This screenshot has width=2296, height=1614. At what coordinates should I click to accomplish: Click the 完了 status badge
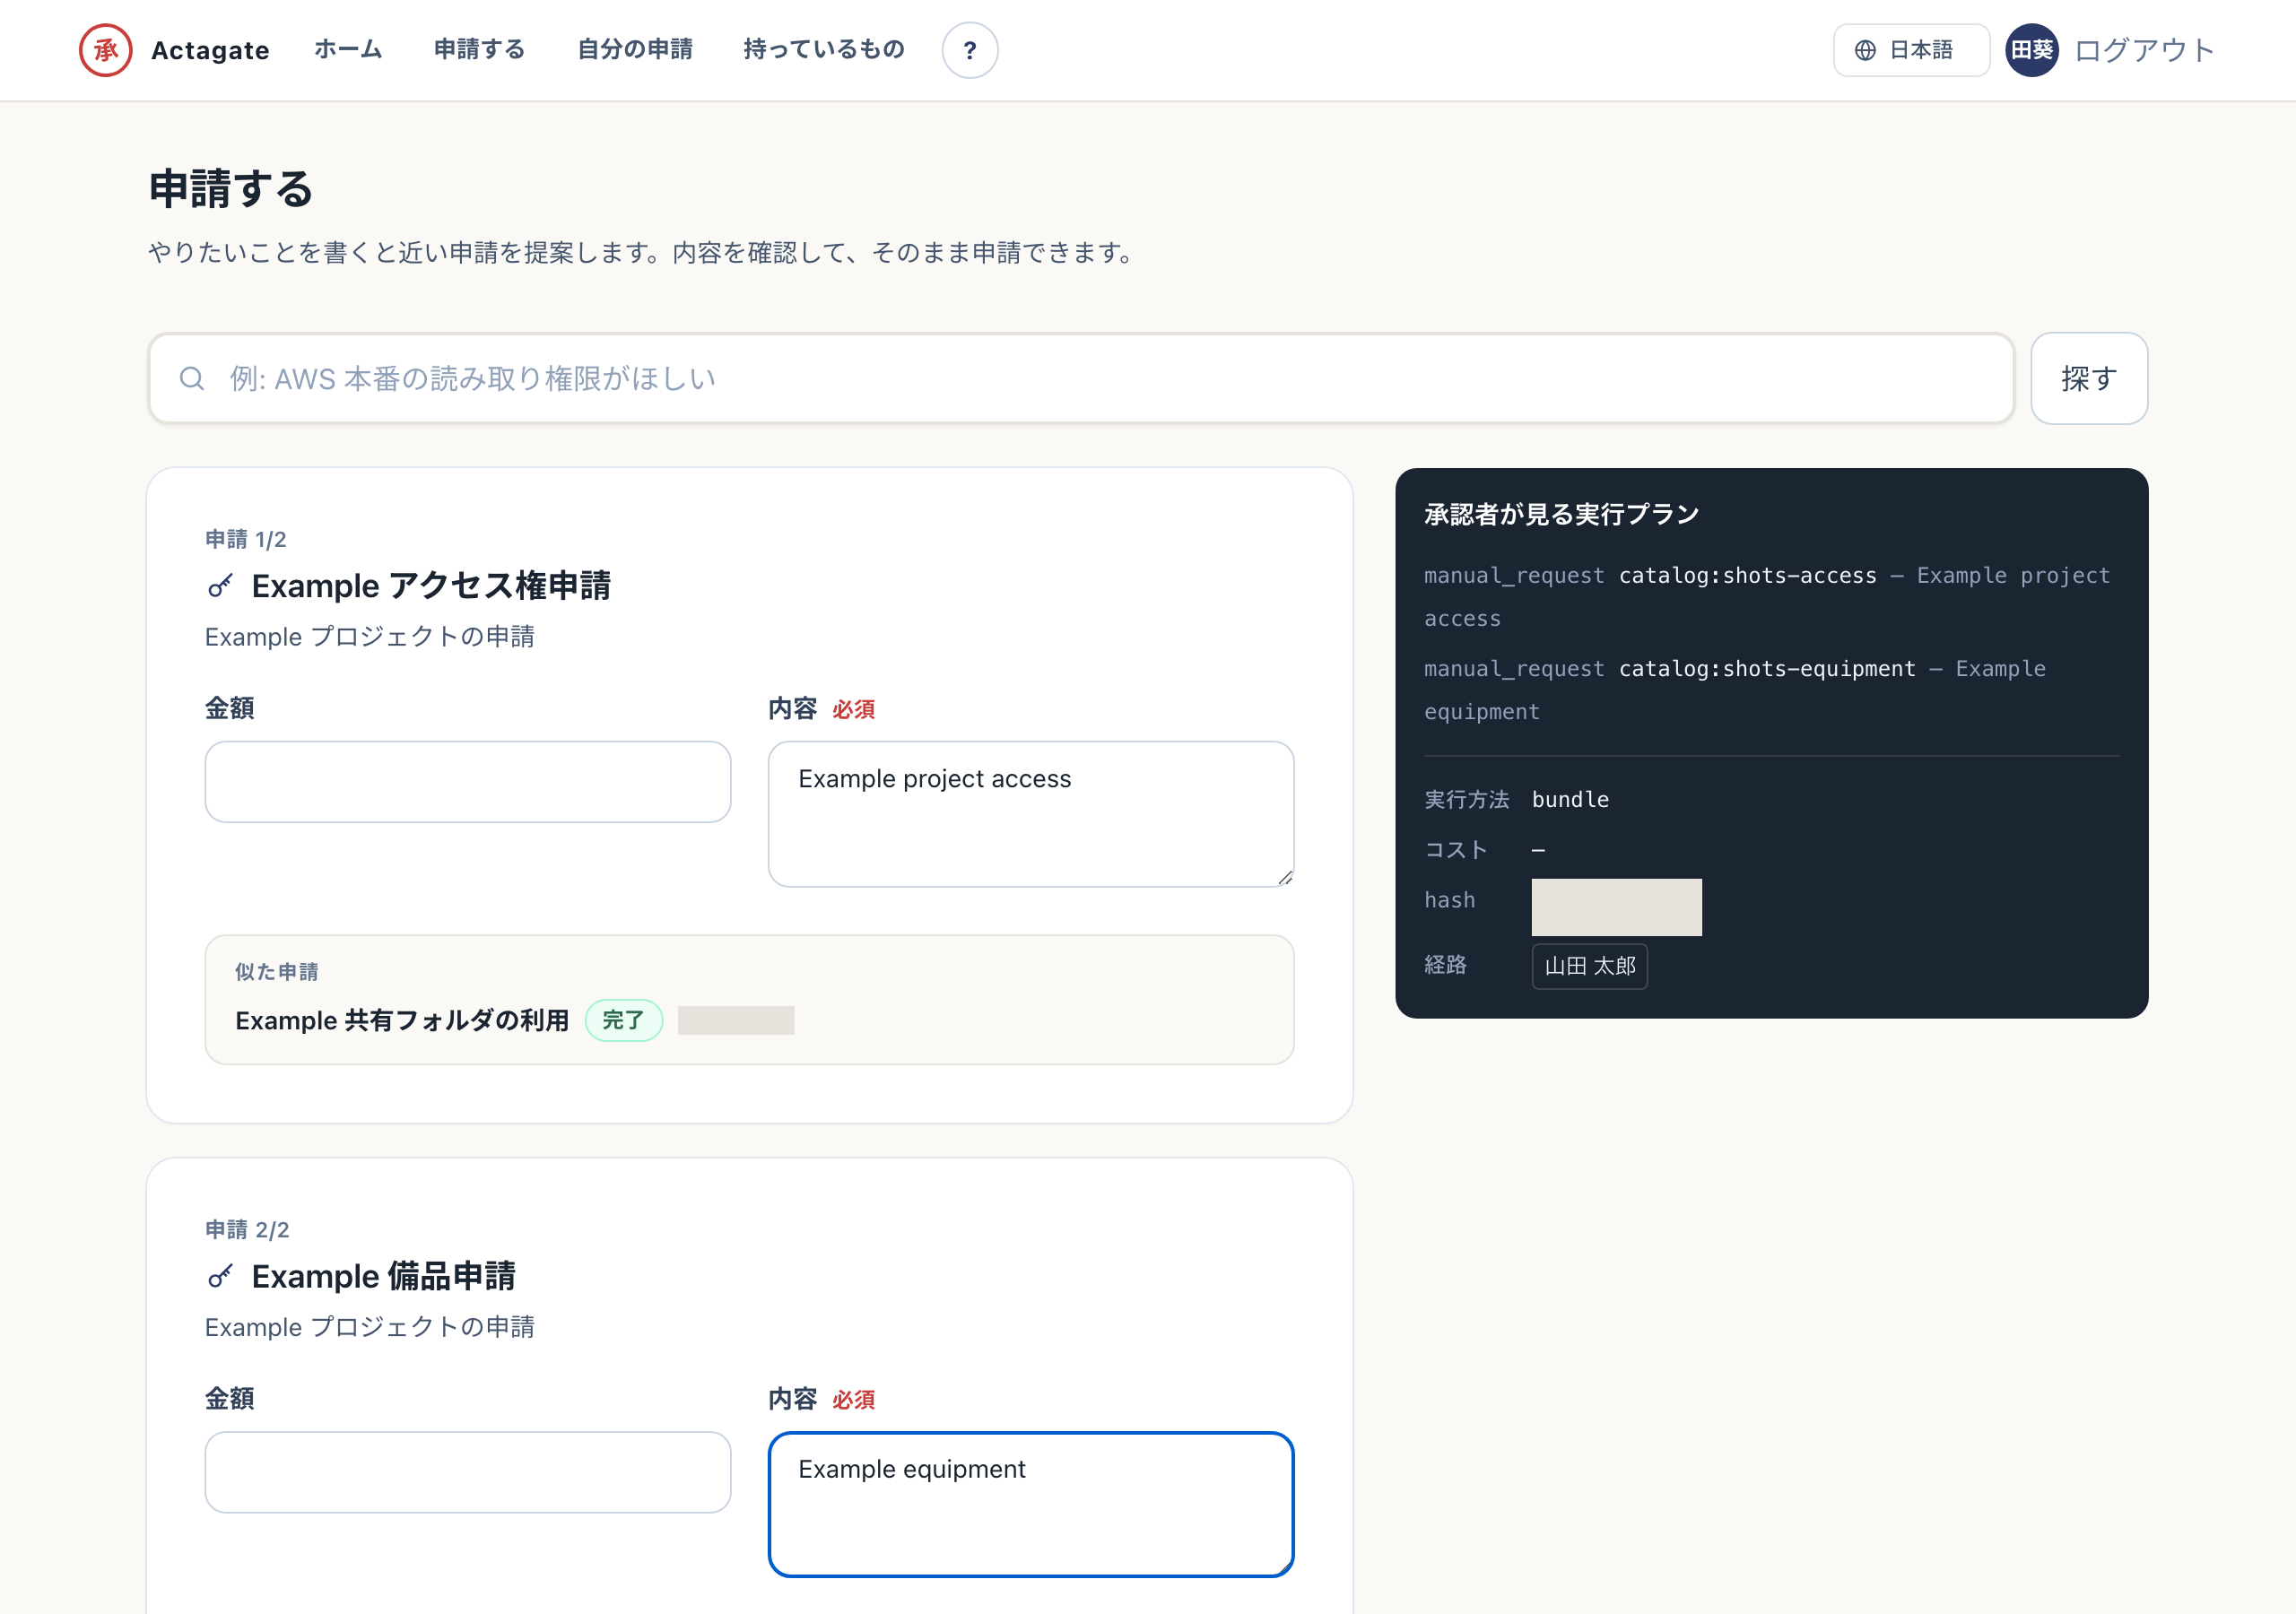(623, 1021)
